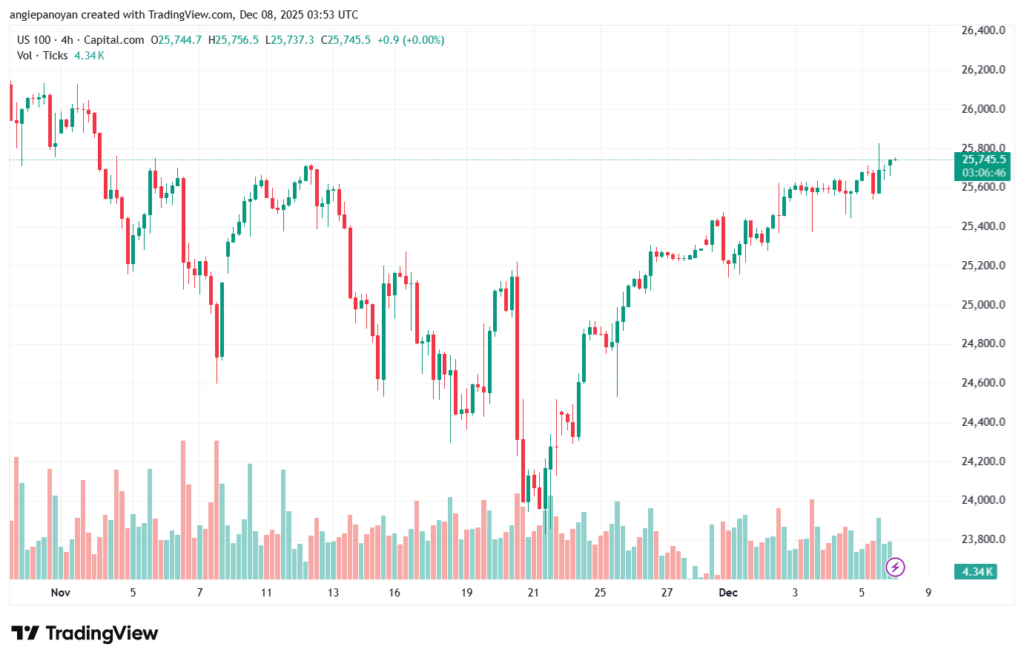1024x661 pixels.
Task: Click the purple lightning bolt icon
Action: point(896,567)
